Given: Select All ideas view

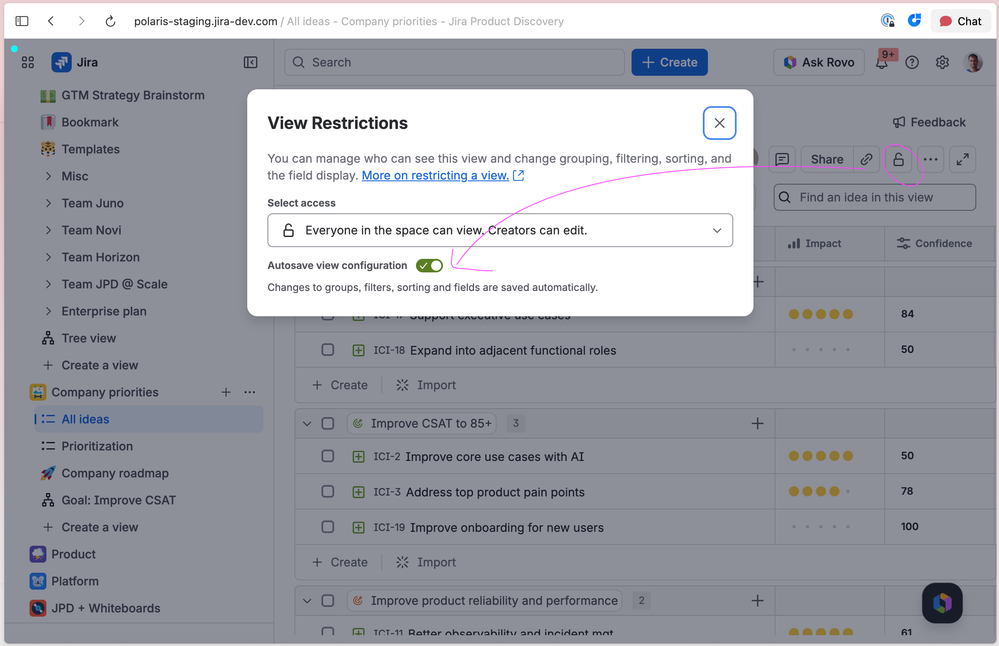Looking at the screenshot, I should [148, 419].
